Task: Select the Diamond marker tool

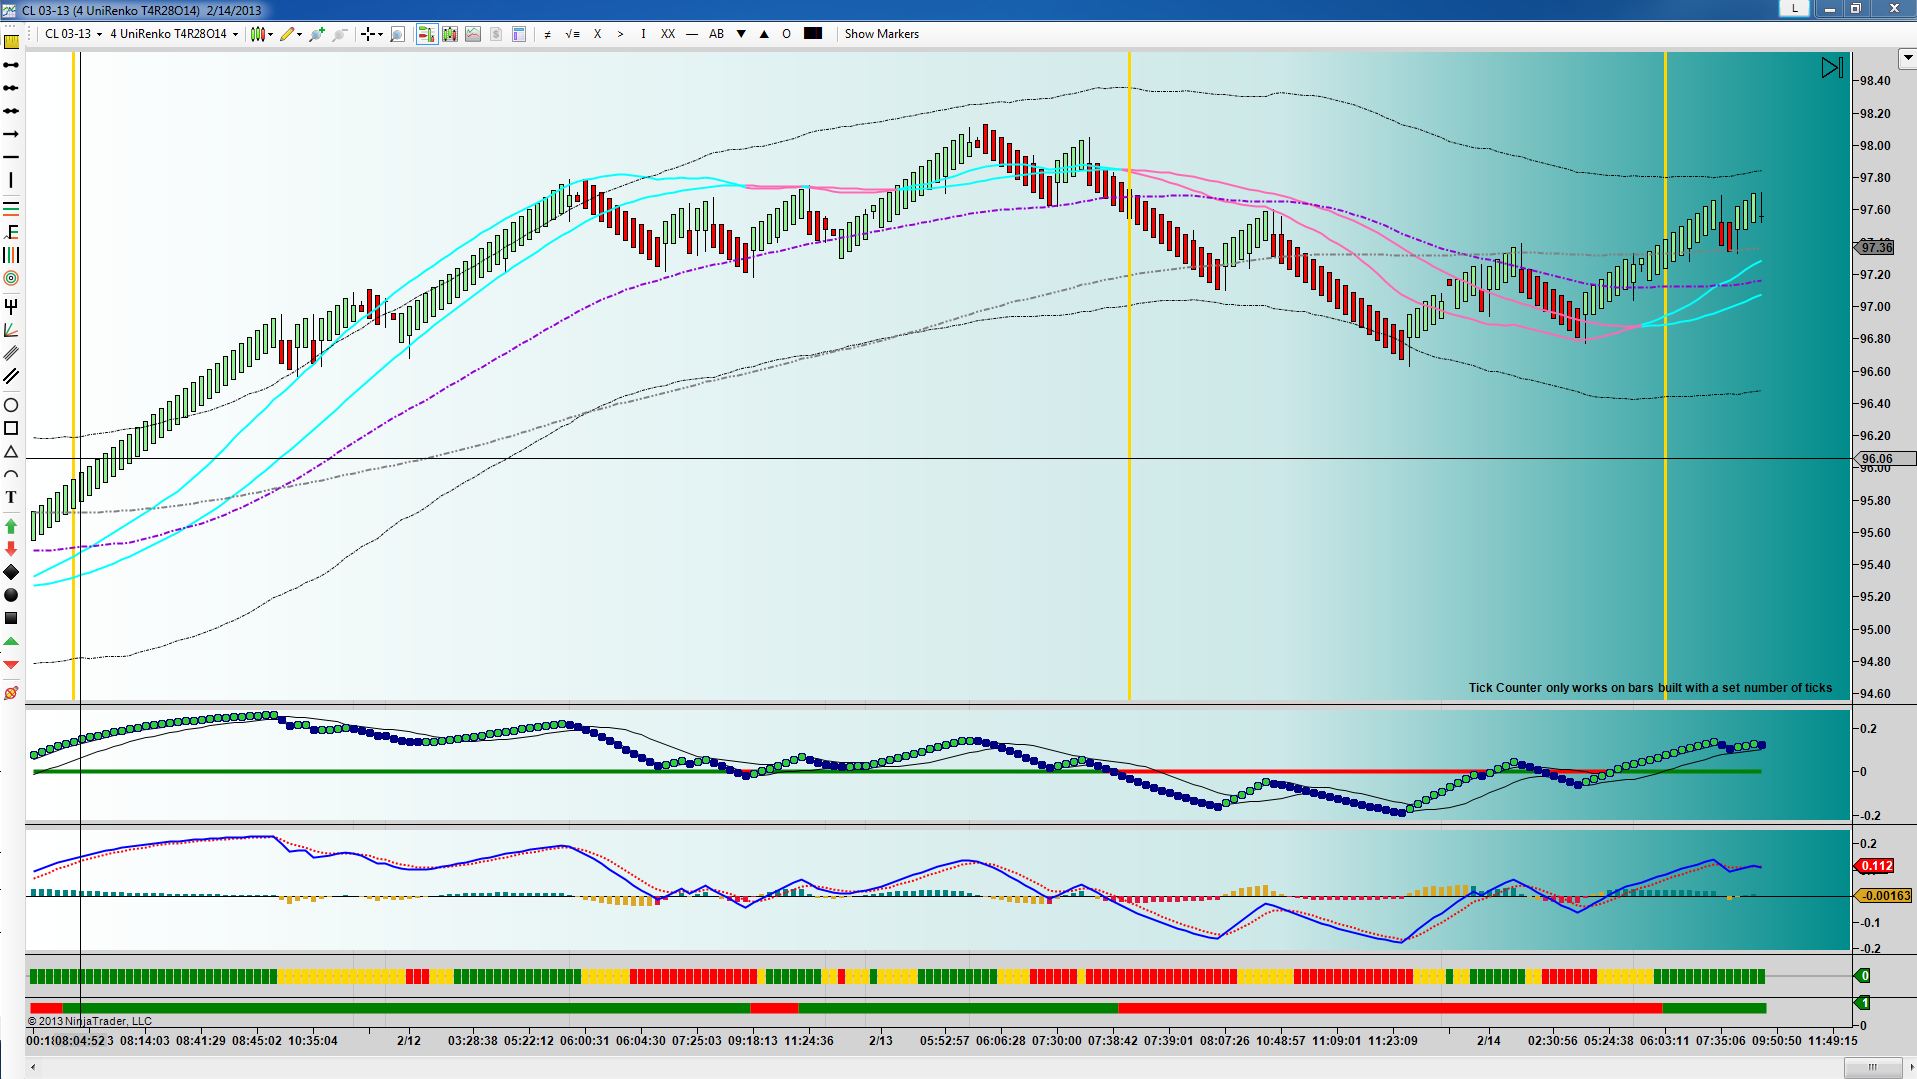Action: point(11,572)
